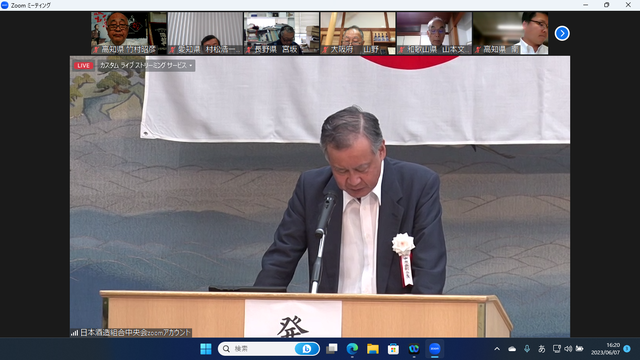Expand the custom live streaming service dropdown
The width and height of the screenshot is (640, 360).
click(146, 65)
